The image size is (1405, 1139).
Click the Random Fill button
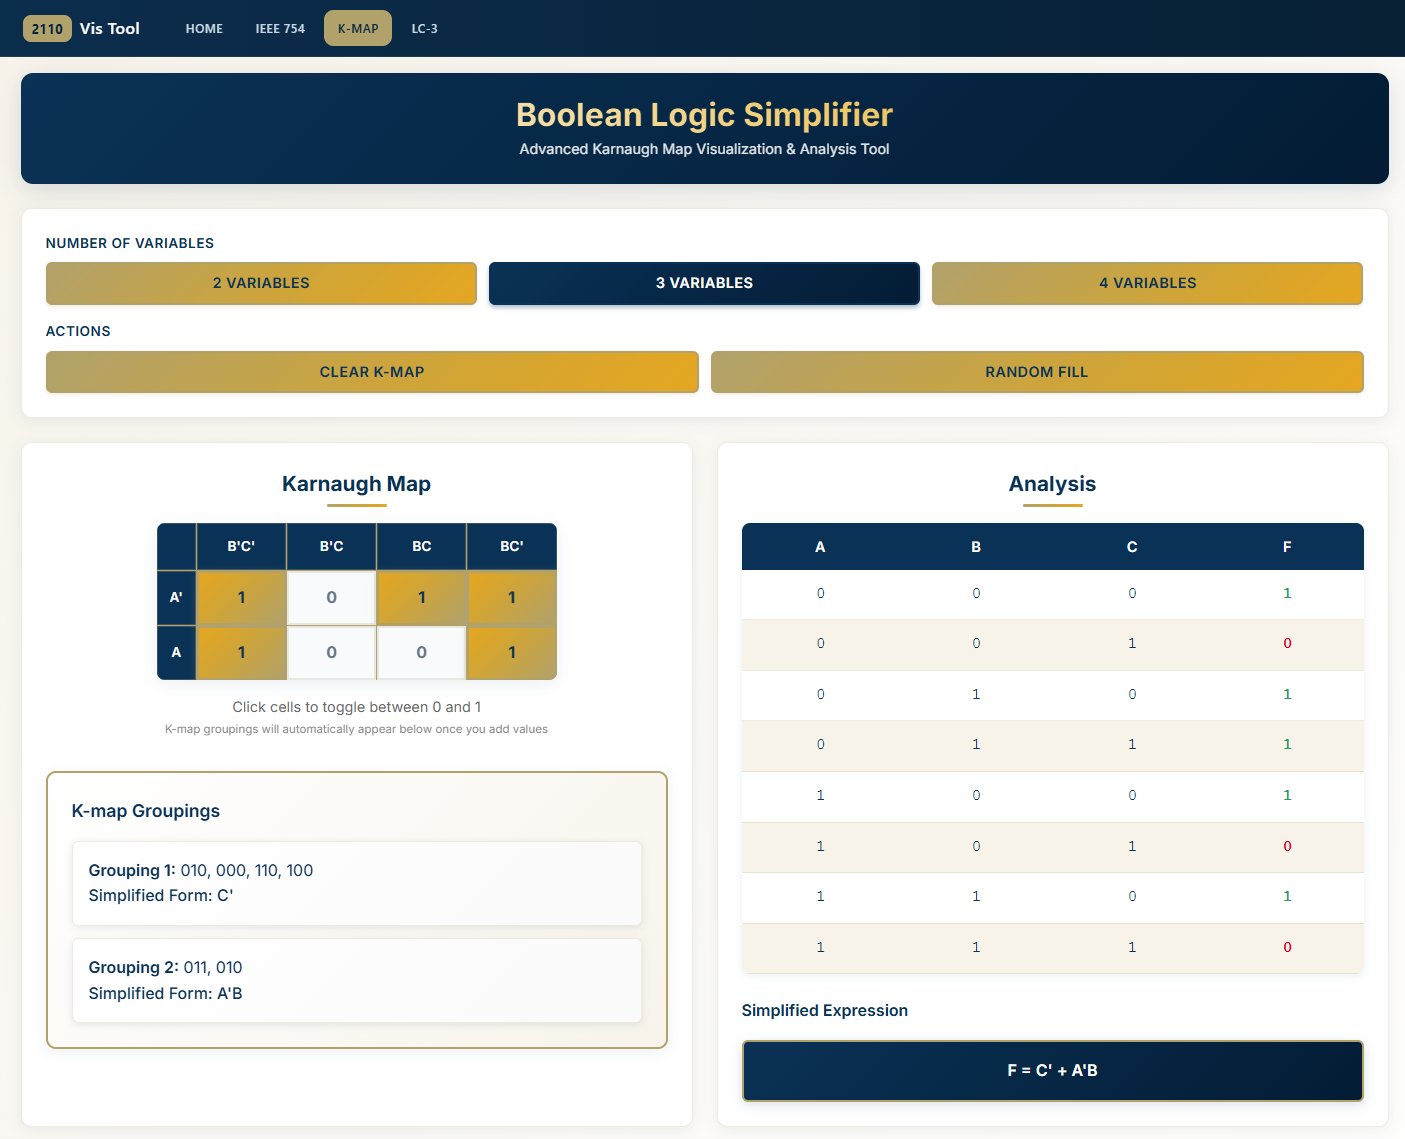tap(1036, 372)
